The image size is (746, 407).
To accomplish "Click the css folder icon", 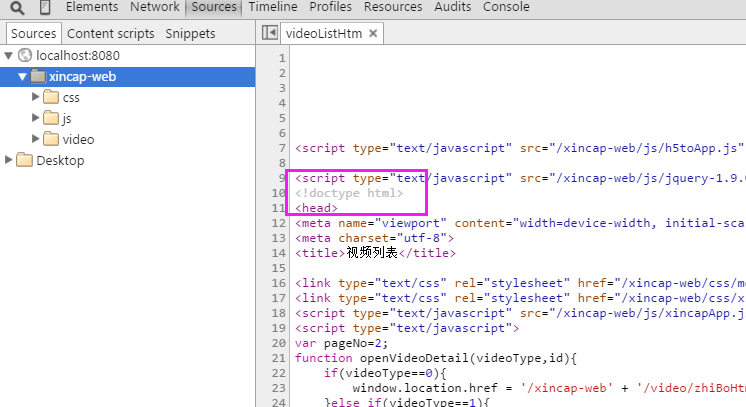I will [51, 97].
